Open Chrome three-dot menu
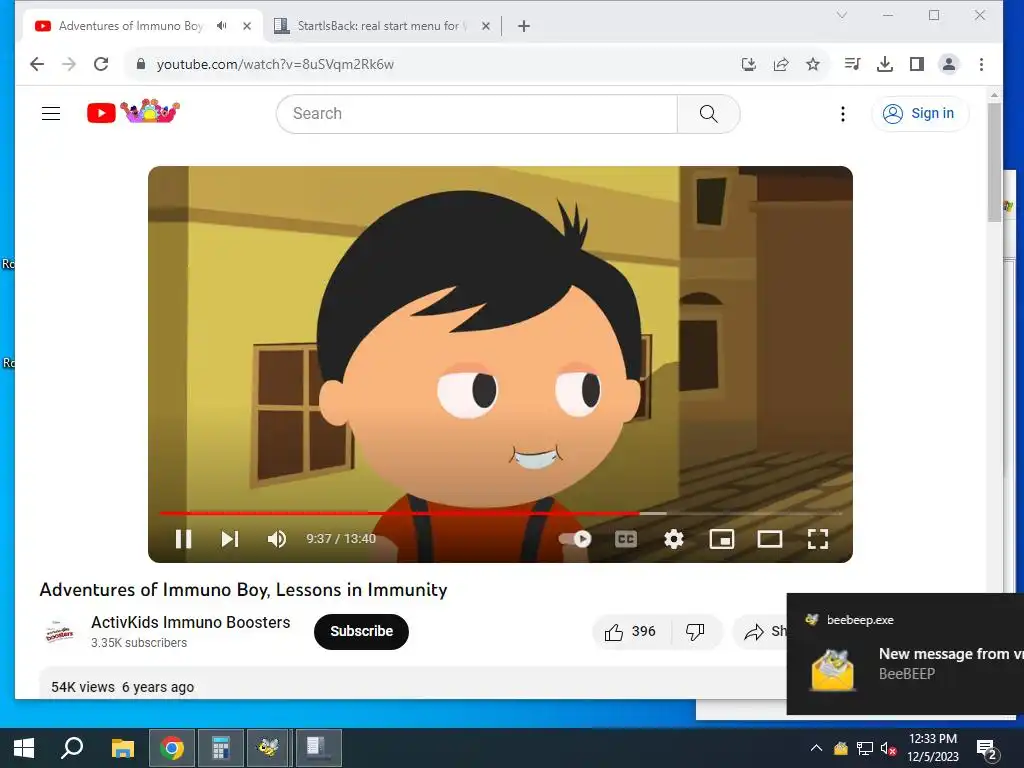The image size is (1024, 768). click(982, 64)
